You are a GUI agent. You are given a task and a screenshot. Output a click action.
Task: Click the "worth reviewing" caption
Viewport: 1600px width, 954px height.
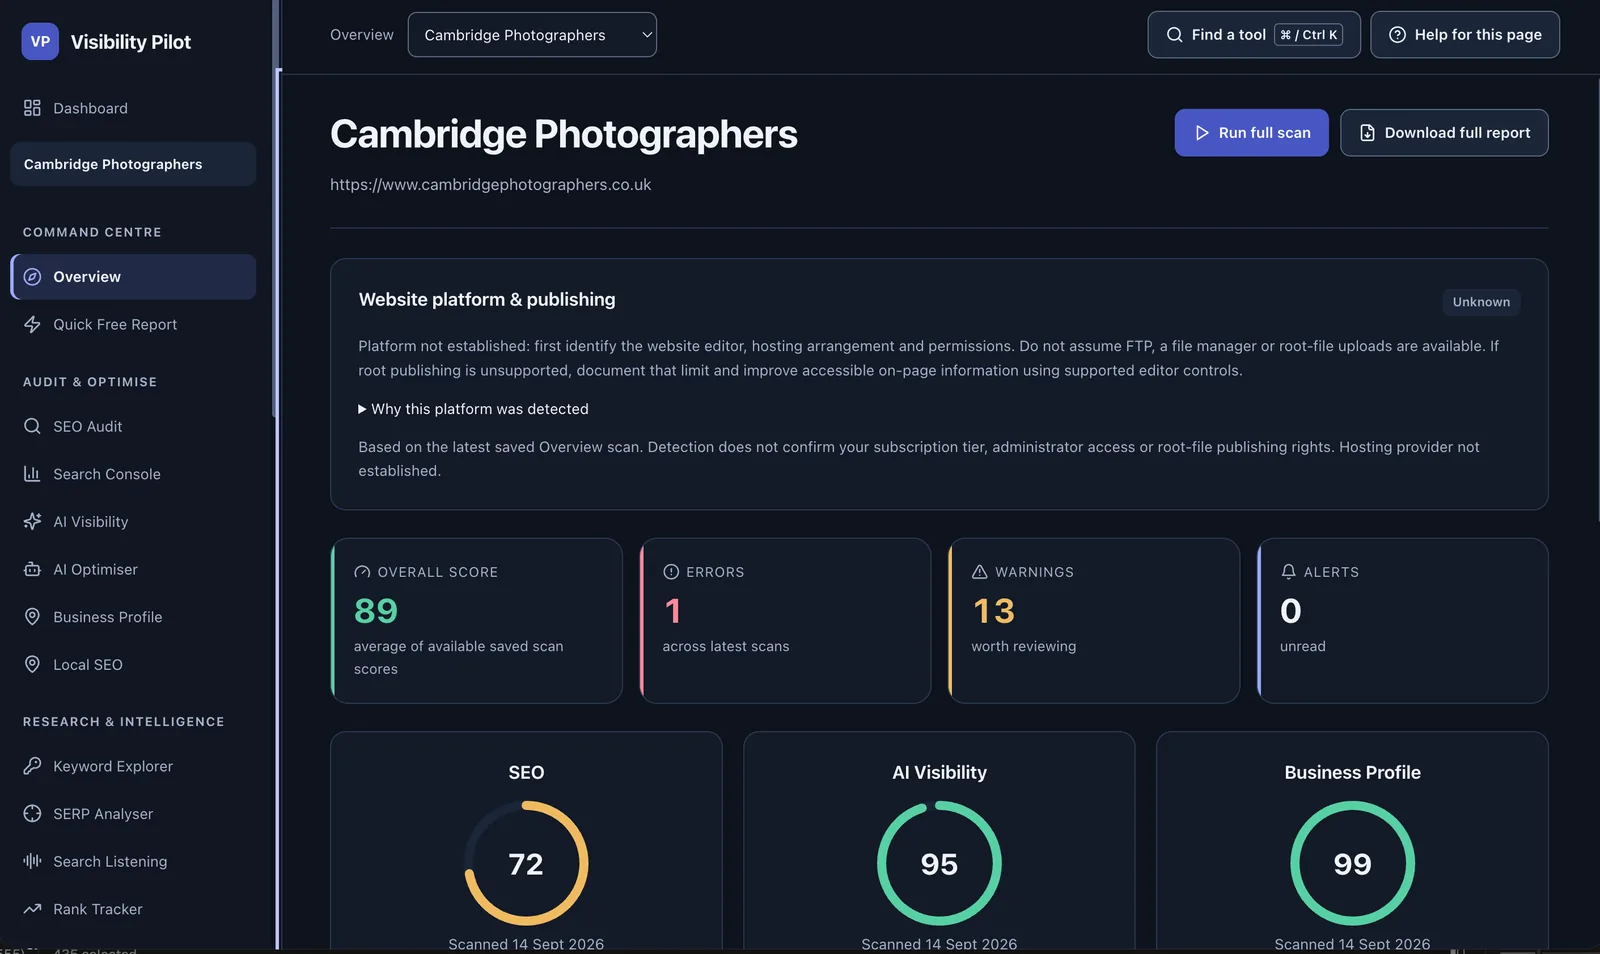1024,646
